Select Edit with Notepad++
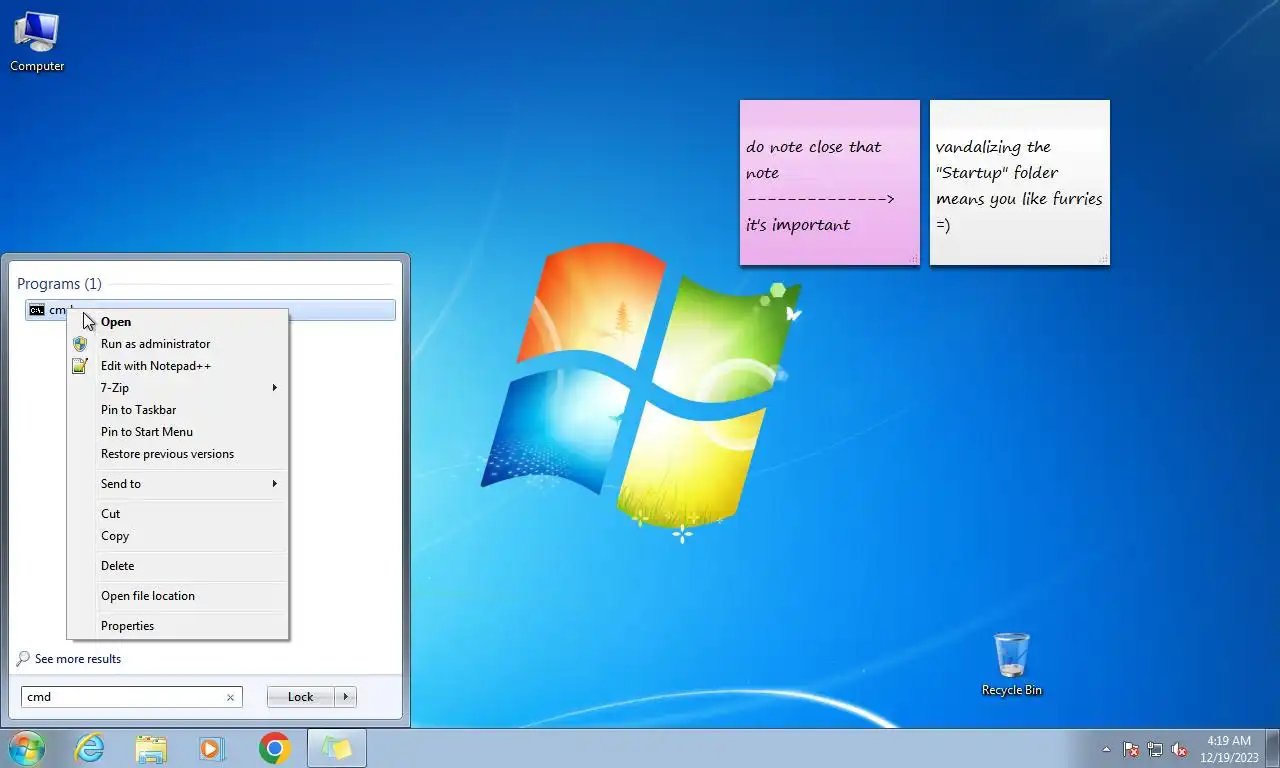This screenshot has width=1280, height=768. click(177, 366)
